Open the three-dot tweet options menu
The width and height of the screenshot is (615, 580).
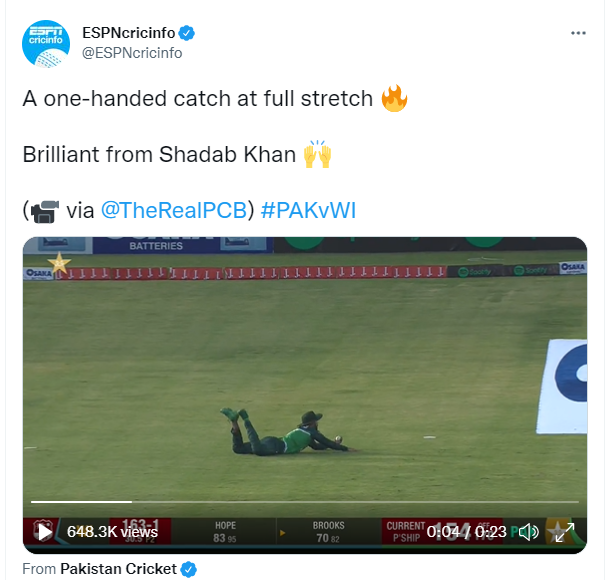coord(578,33)
